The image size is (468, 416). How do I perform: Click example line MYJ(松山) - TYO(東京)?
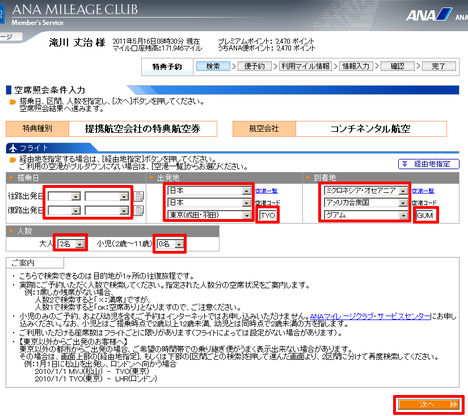tap(92, 371)
